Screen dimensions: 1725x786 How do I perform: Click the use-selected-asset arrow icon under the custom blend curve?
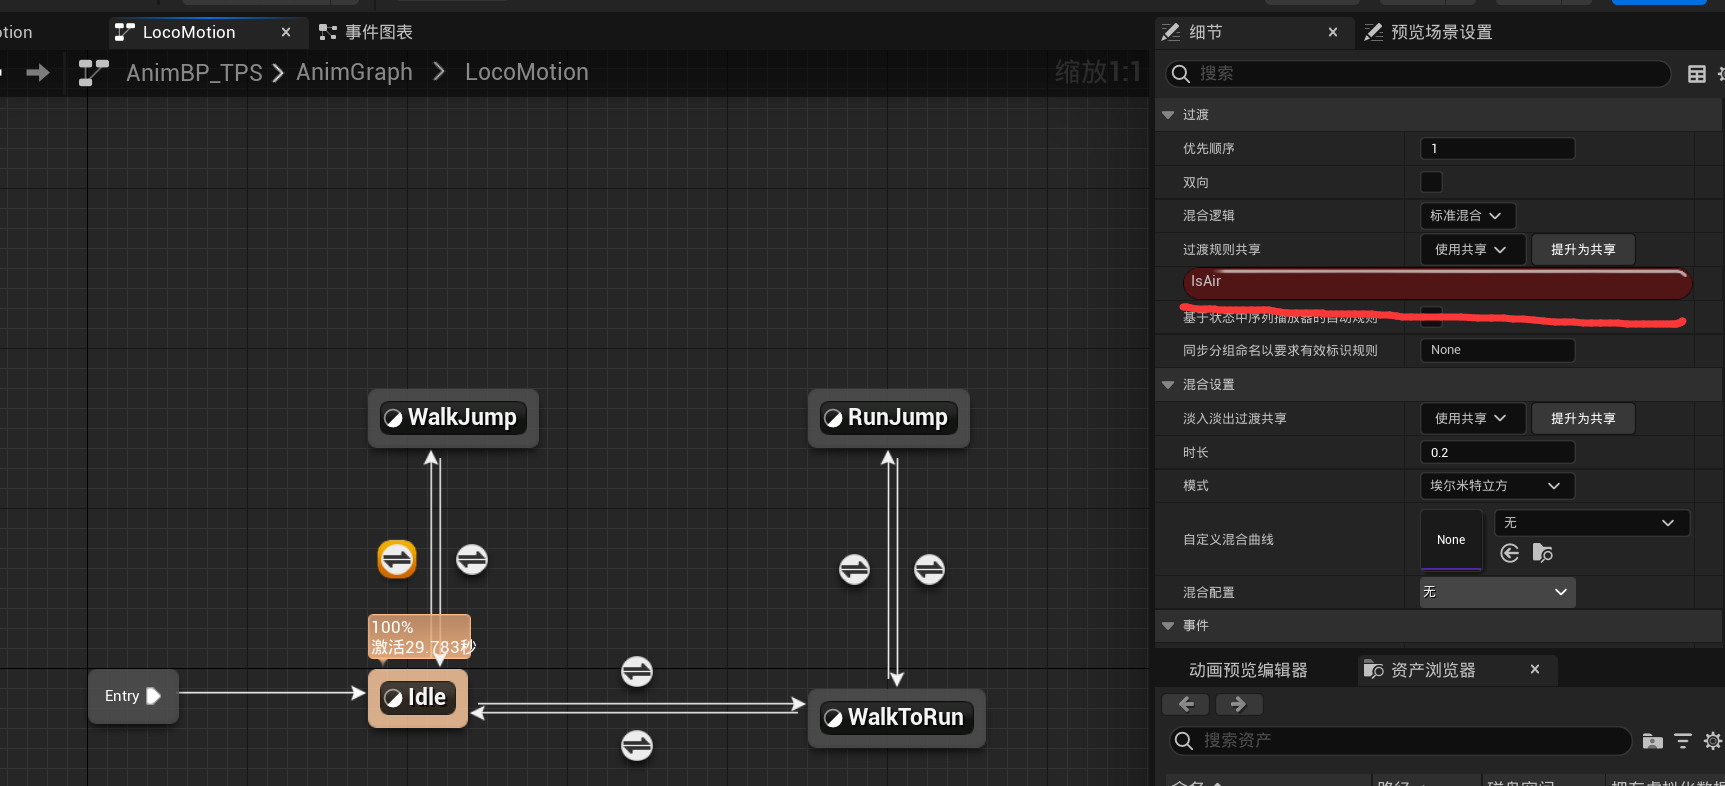point(1510,553)
